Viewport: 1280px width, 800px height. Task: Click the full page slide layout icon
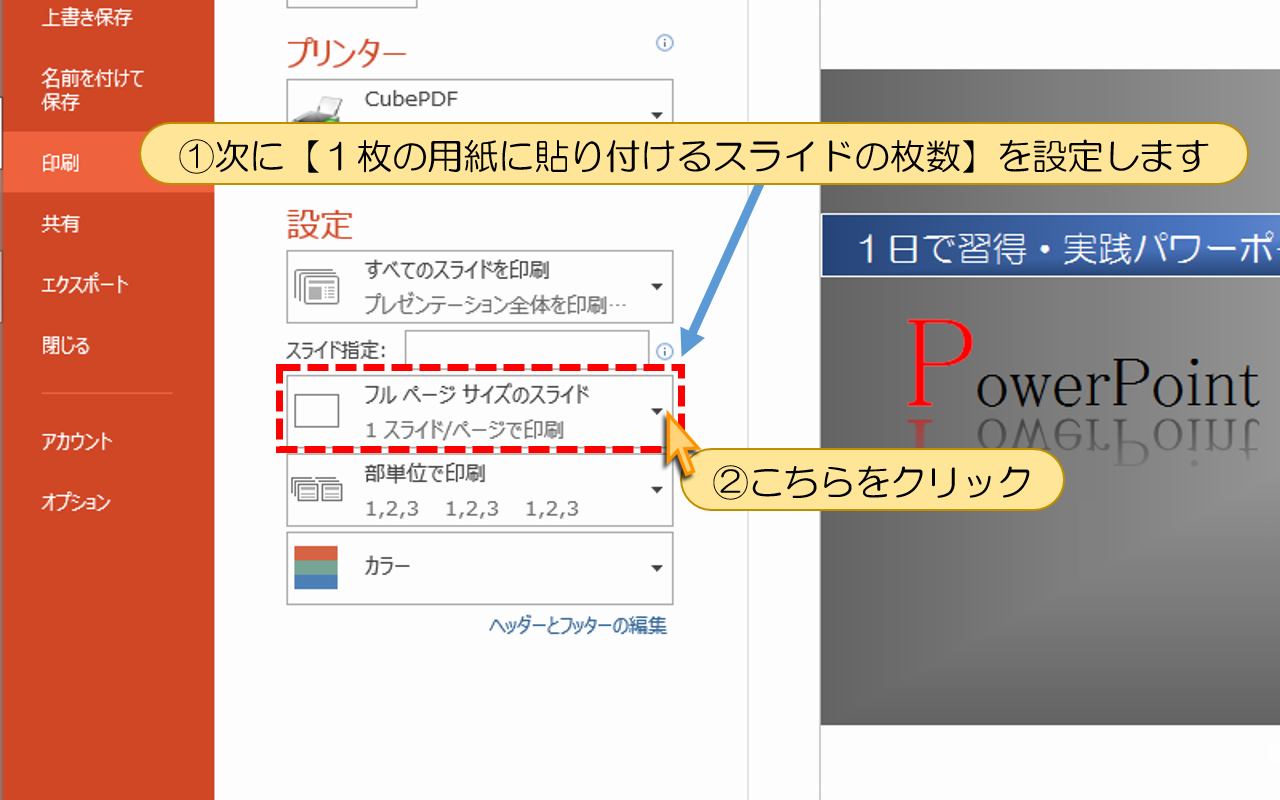pos(317,411)
